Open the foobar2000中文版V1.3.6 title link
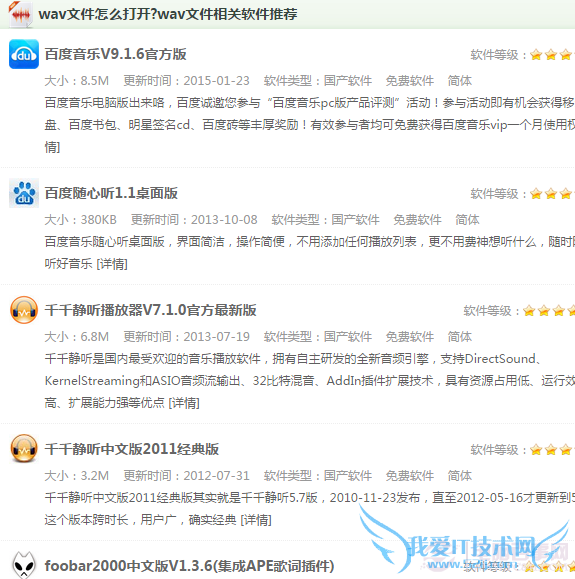The width and height of the screenshot is (575, 579). click(189, 566)
